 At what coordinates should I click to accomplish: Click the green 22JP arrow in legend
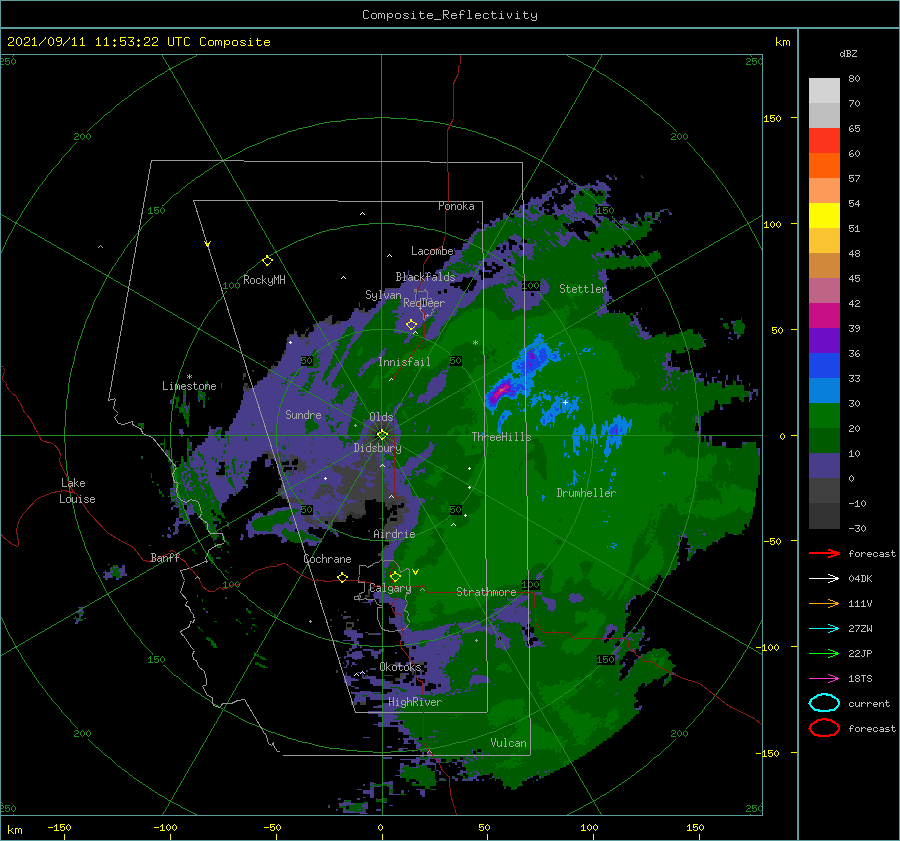point(824,653)
